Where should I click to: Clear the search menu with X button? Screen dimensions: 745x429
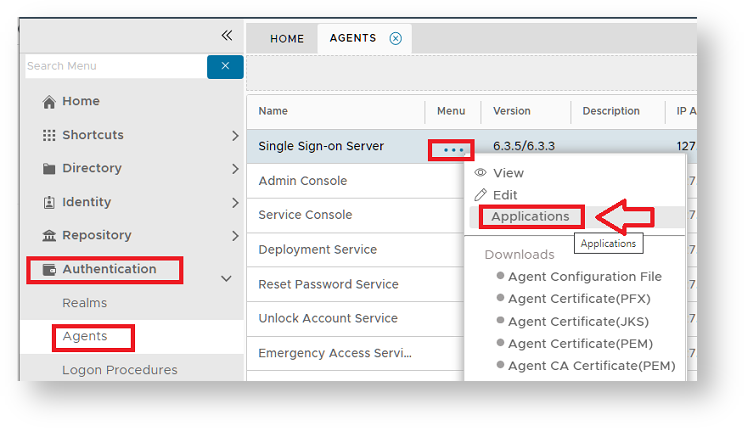click(x=225, y=66)
